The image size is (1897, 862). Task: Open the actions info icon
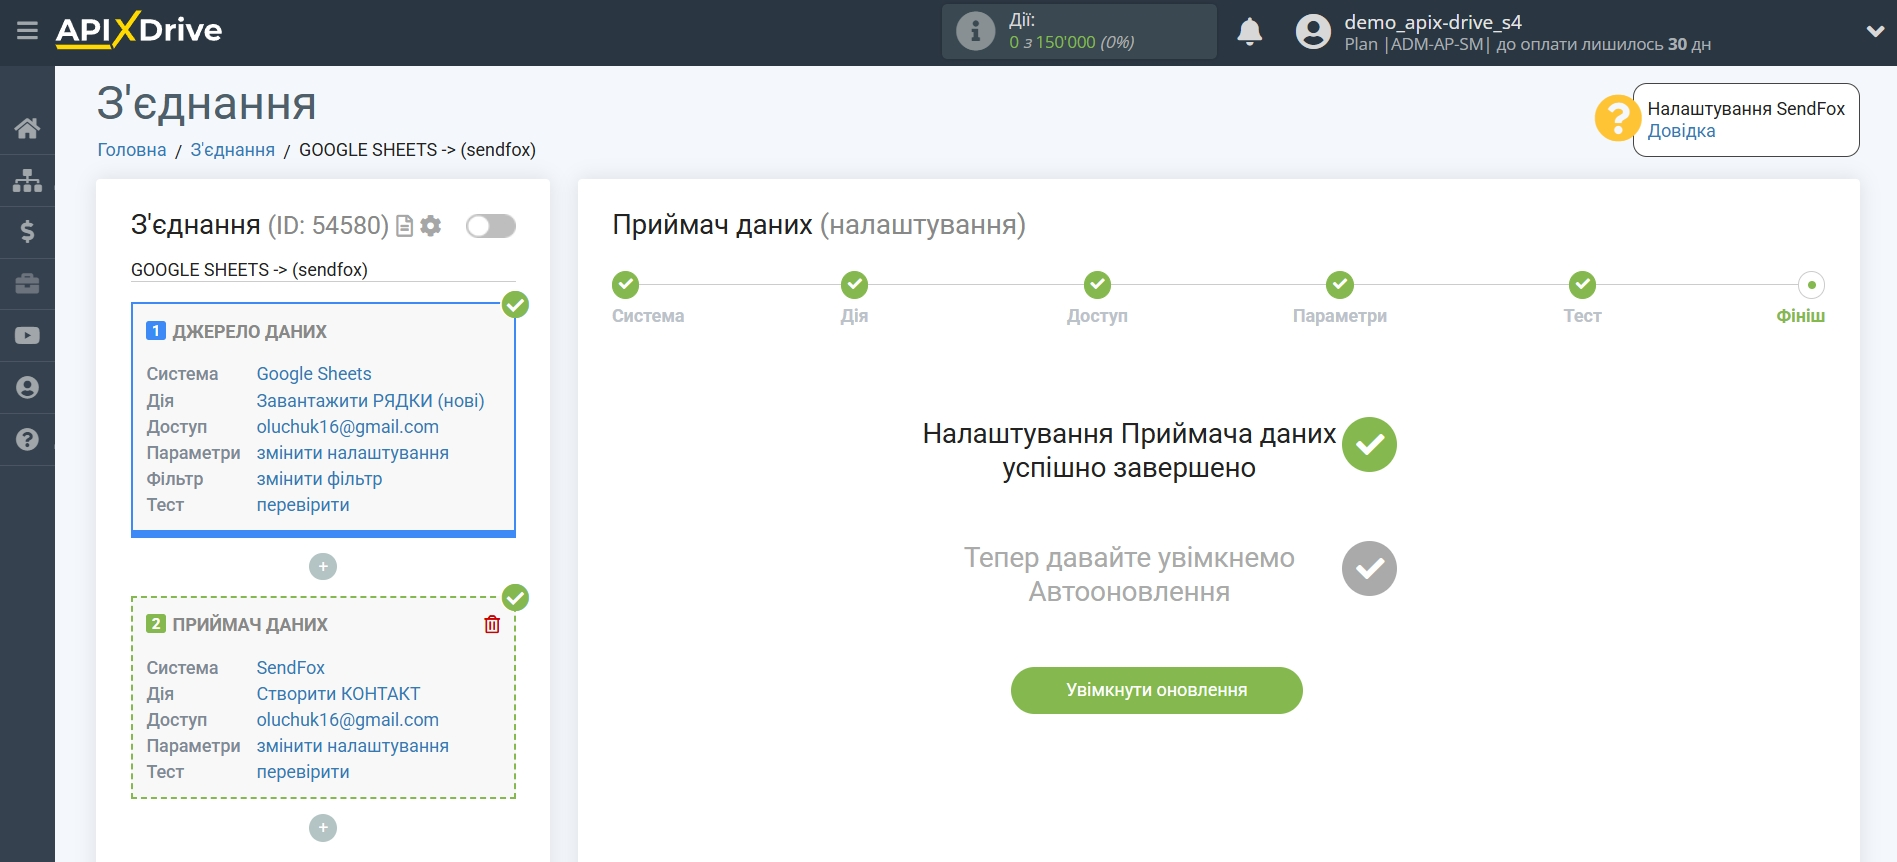[x=975, y=31]
